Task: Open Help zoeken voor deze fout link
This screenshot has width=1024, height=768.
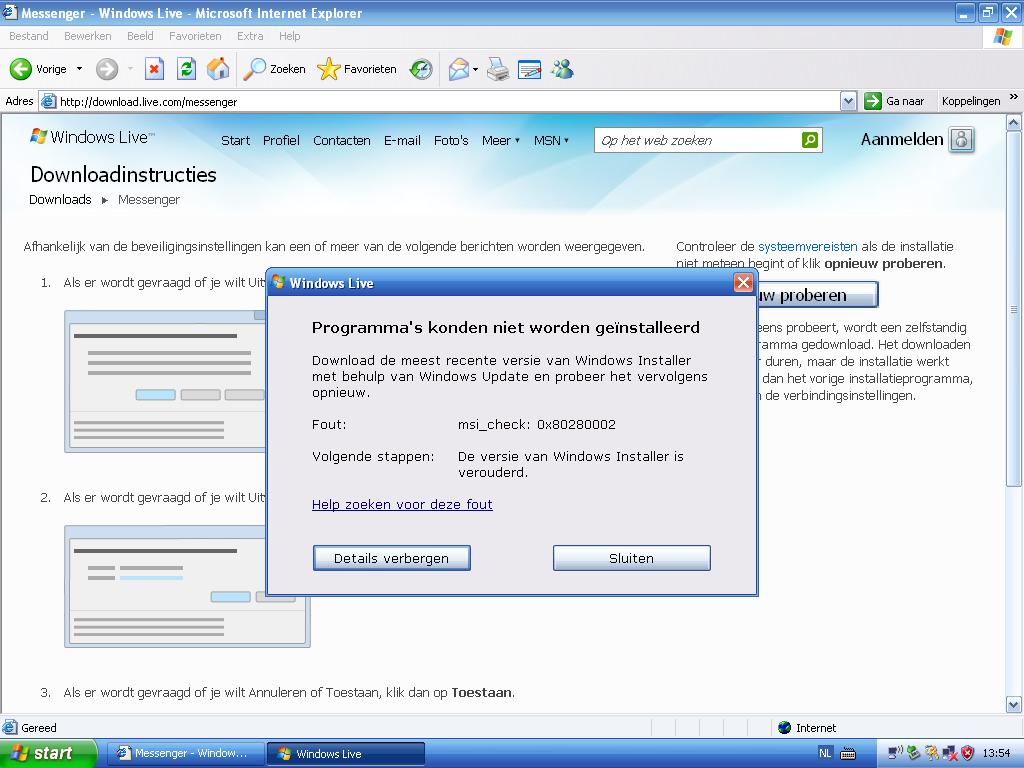Action: 402,504
